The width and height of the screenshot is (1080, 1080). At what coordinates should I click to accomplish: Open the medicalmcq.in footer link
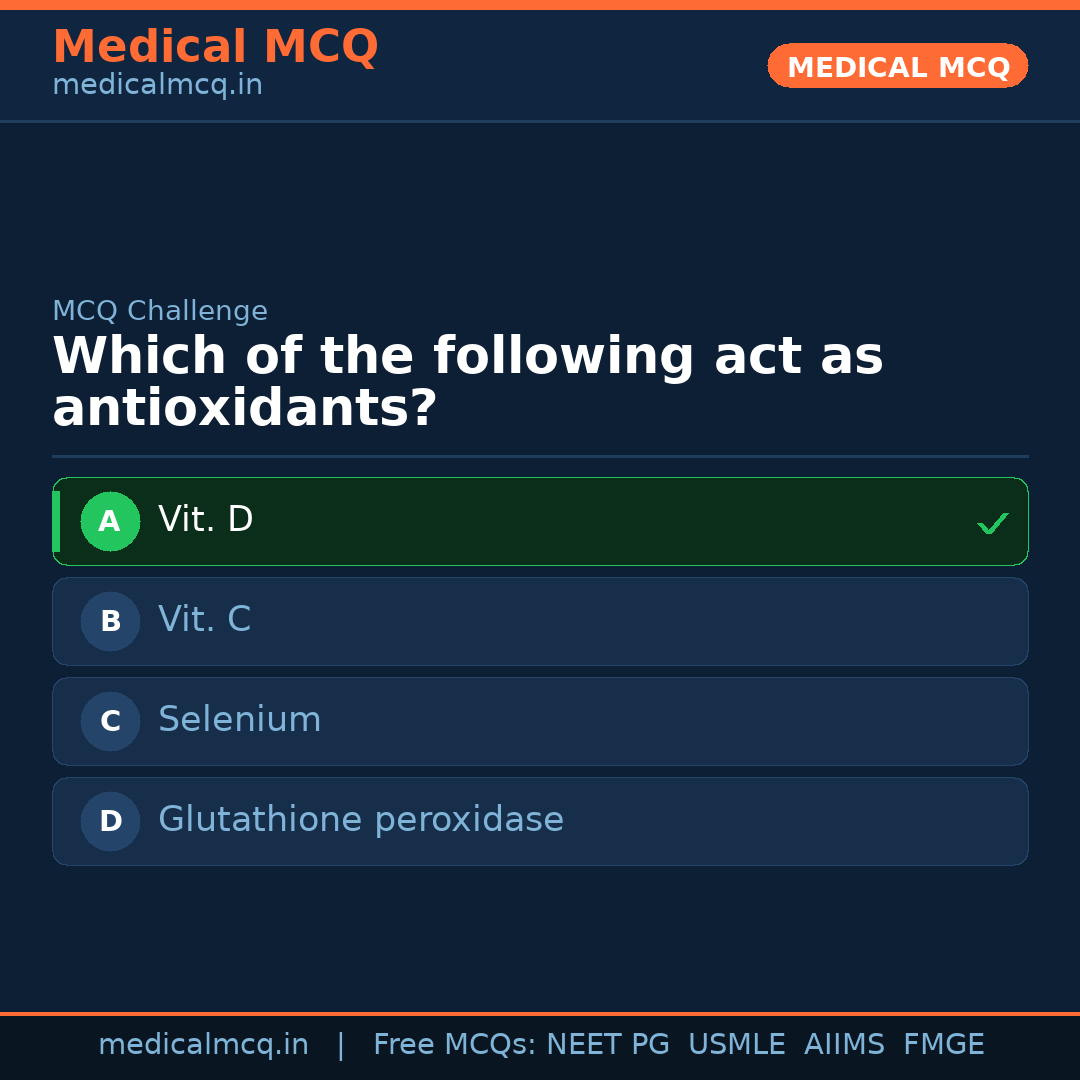(204, 1044)
